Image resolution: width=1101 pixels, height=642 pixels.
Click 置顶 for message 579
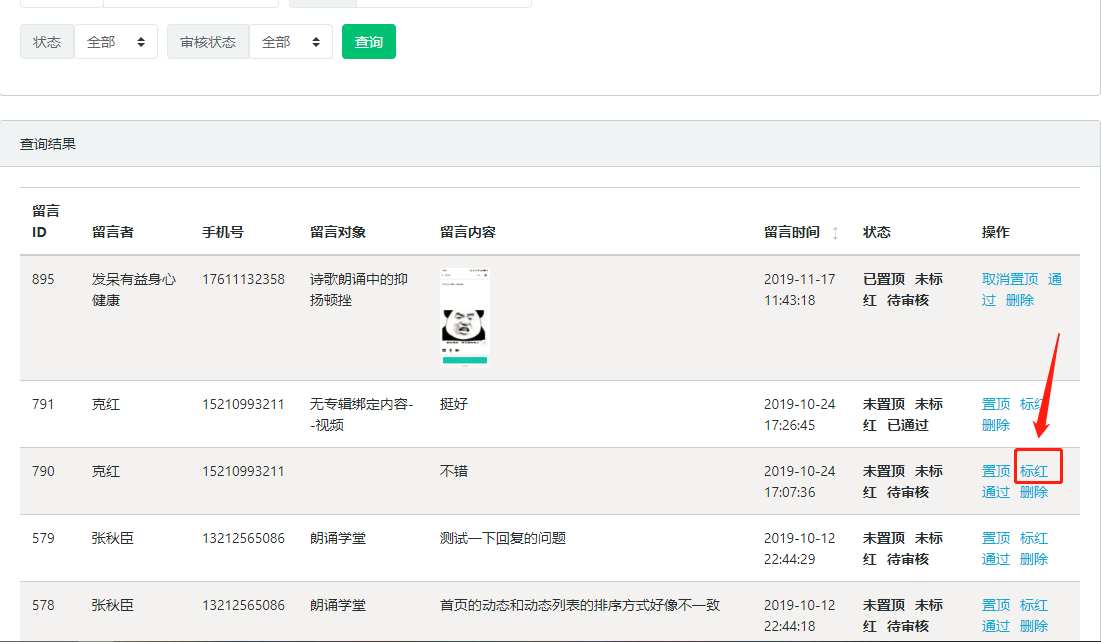[x=996, y=538]
